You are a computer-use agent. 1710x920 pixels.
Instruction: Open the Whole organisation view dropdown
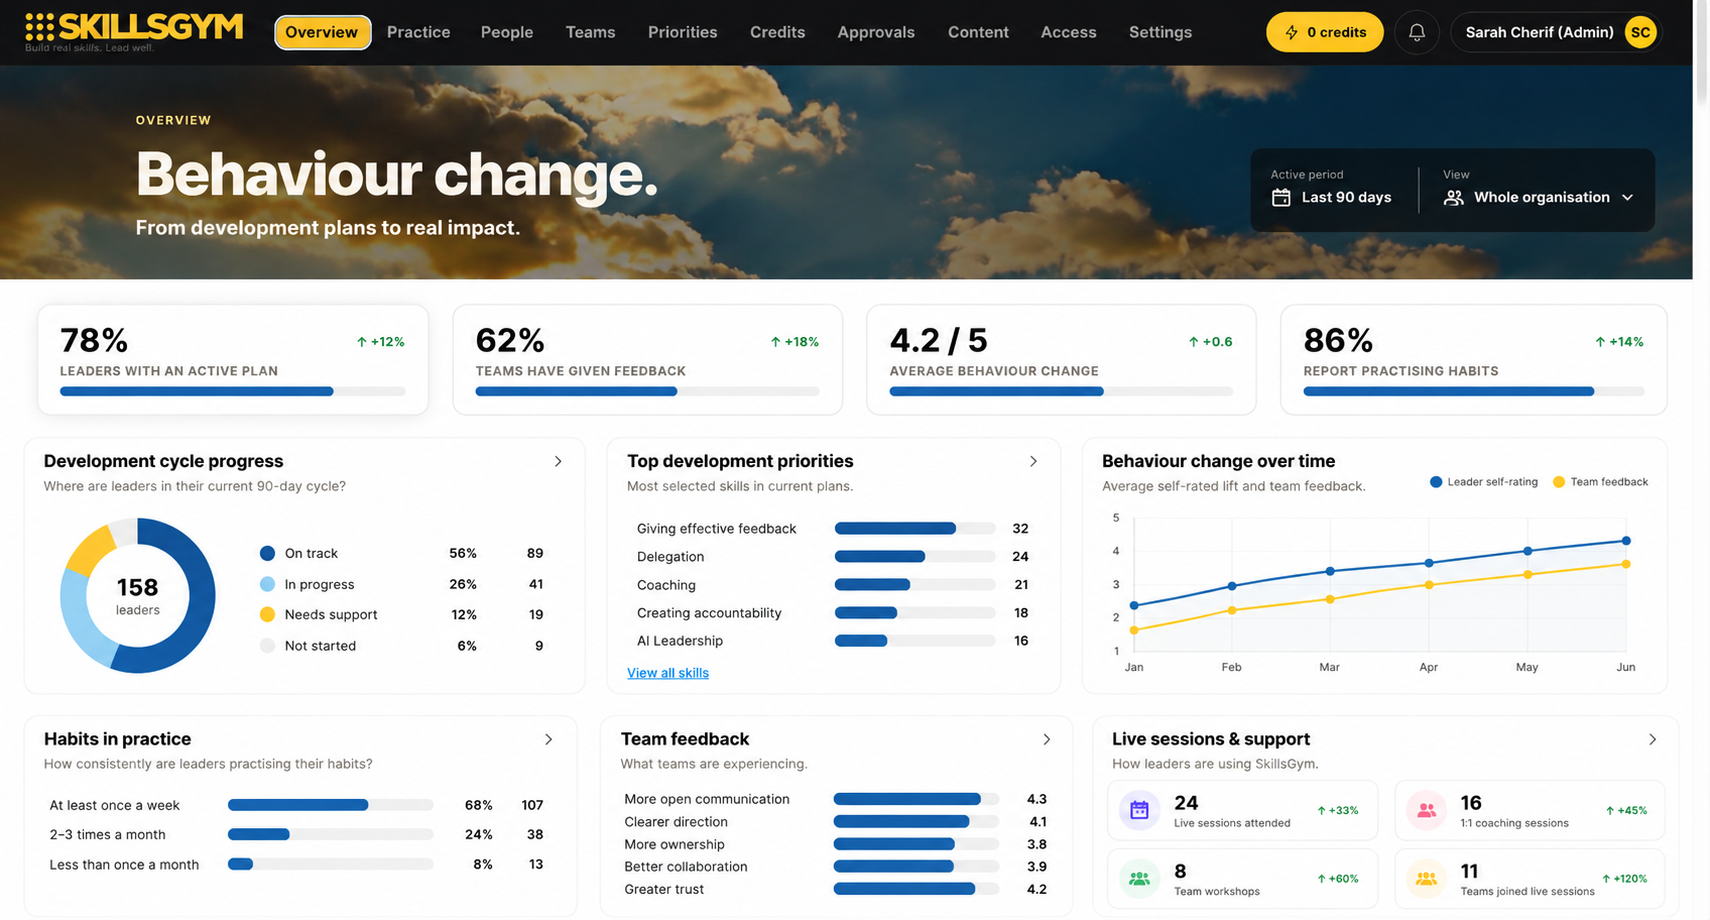coord(1538,197)
